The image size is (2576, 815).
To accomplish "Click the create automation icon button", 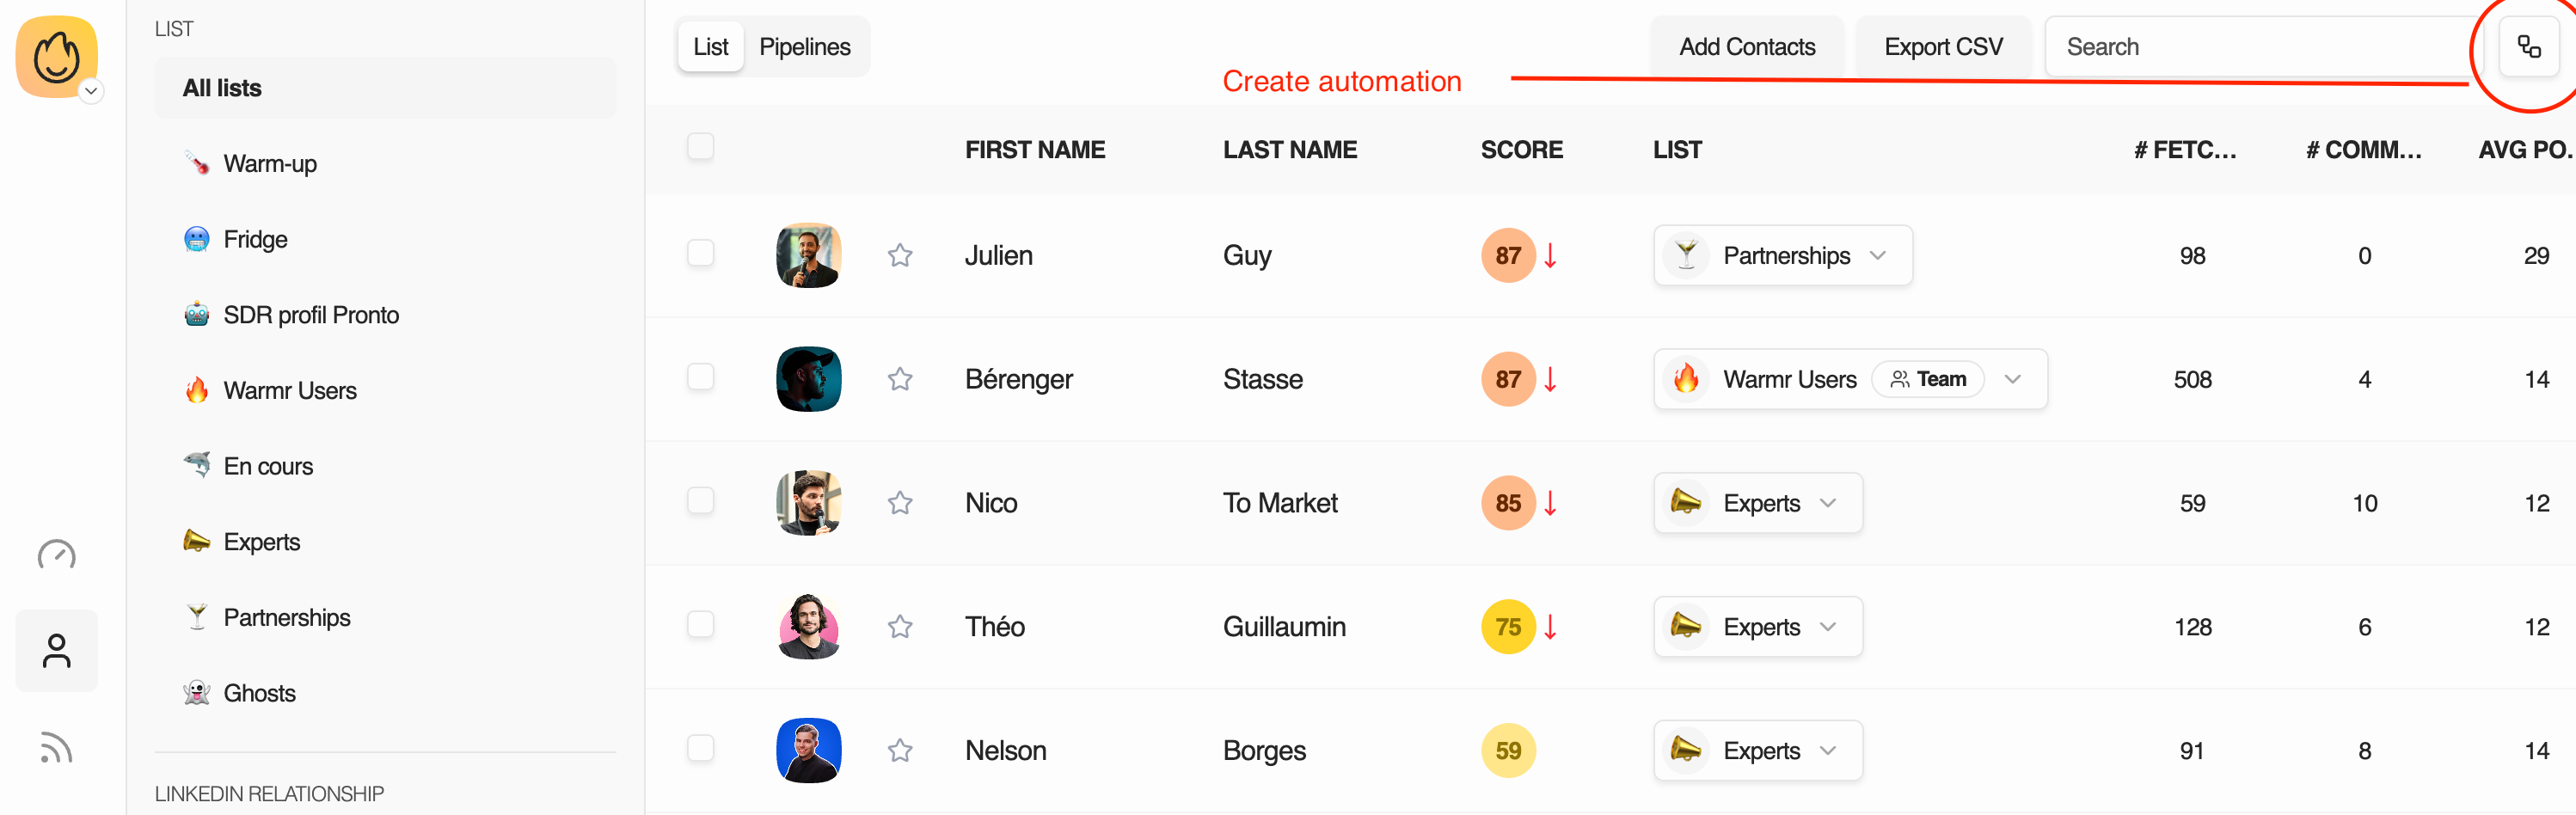I will click(x=2528, y=47).
